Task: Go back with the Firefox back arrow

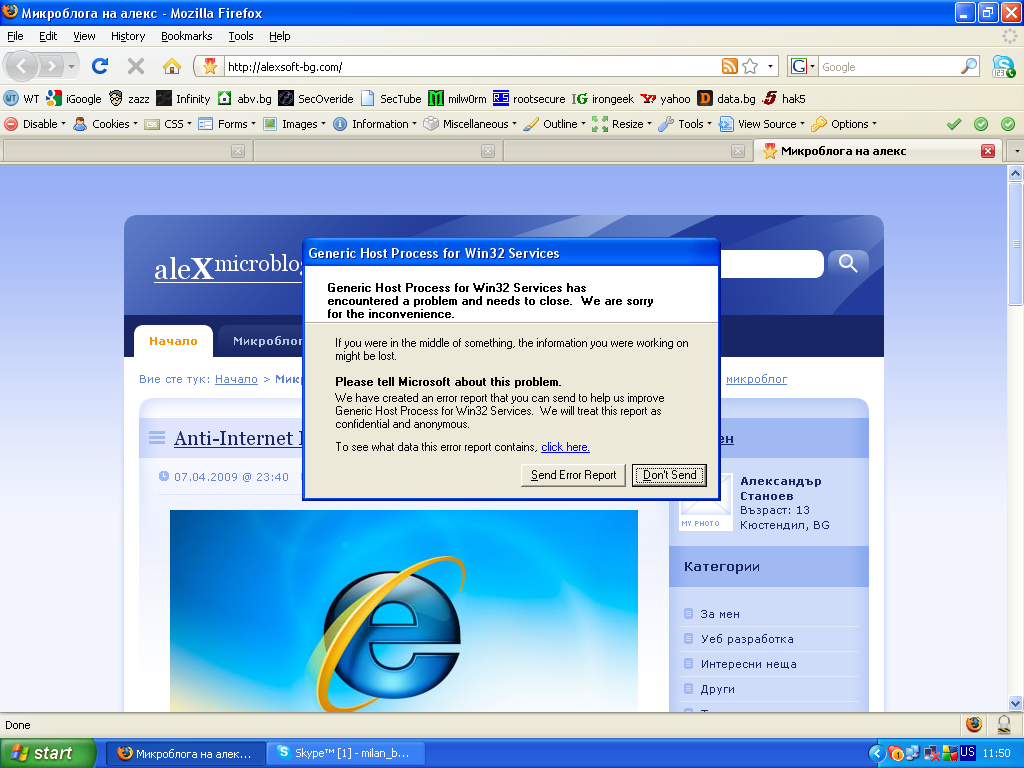Action: click(22, 66)
